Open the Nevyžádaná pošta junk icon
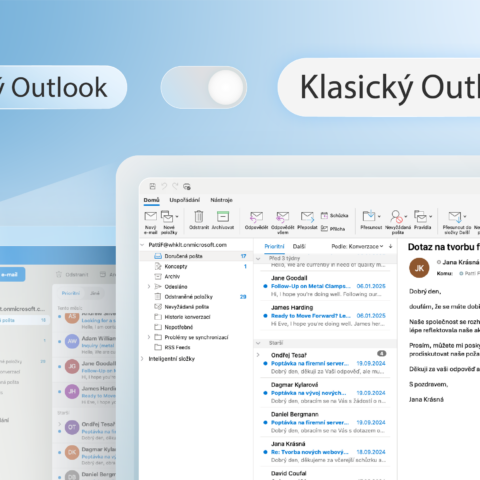The image size is (480, 480). point(397,217)
